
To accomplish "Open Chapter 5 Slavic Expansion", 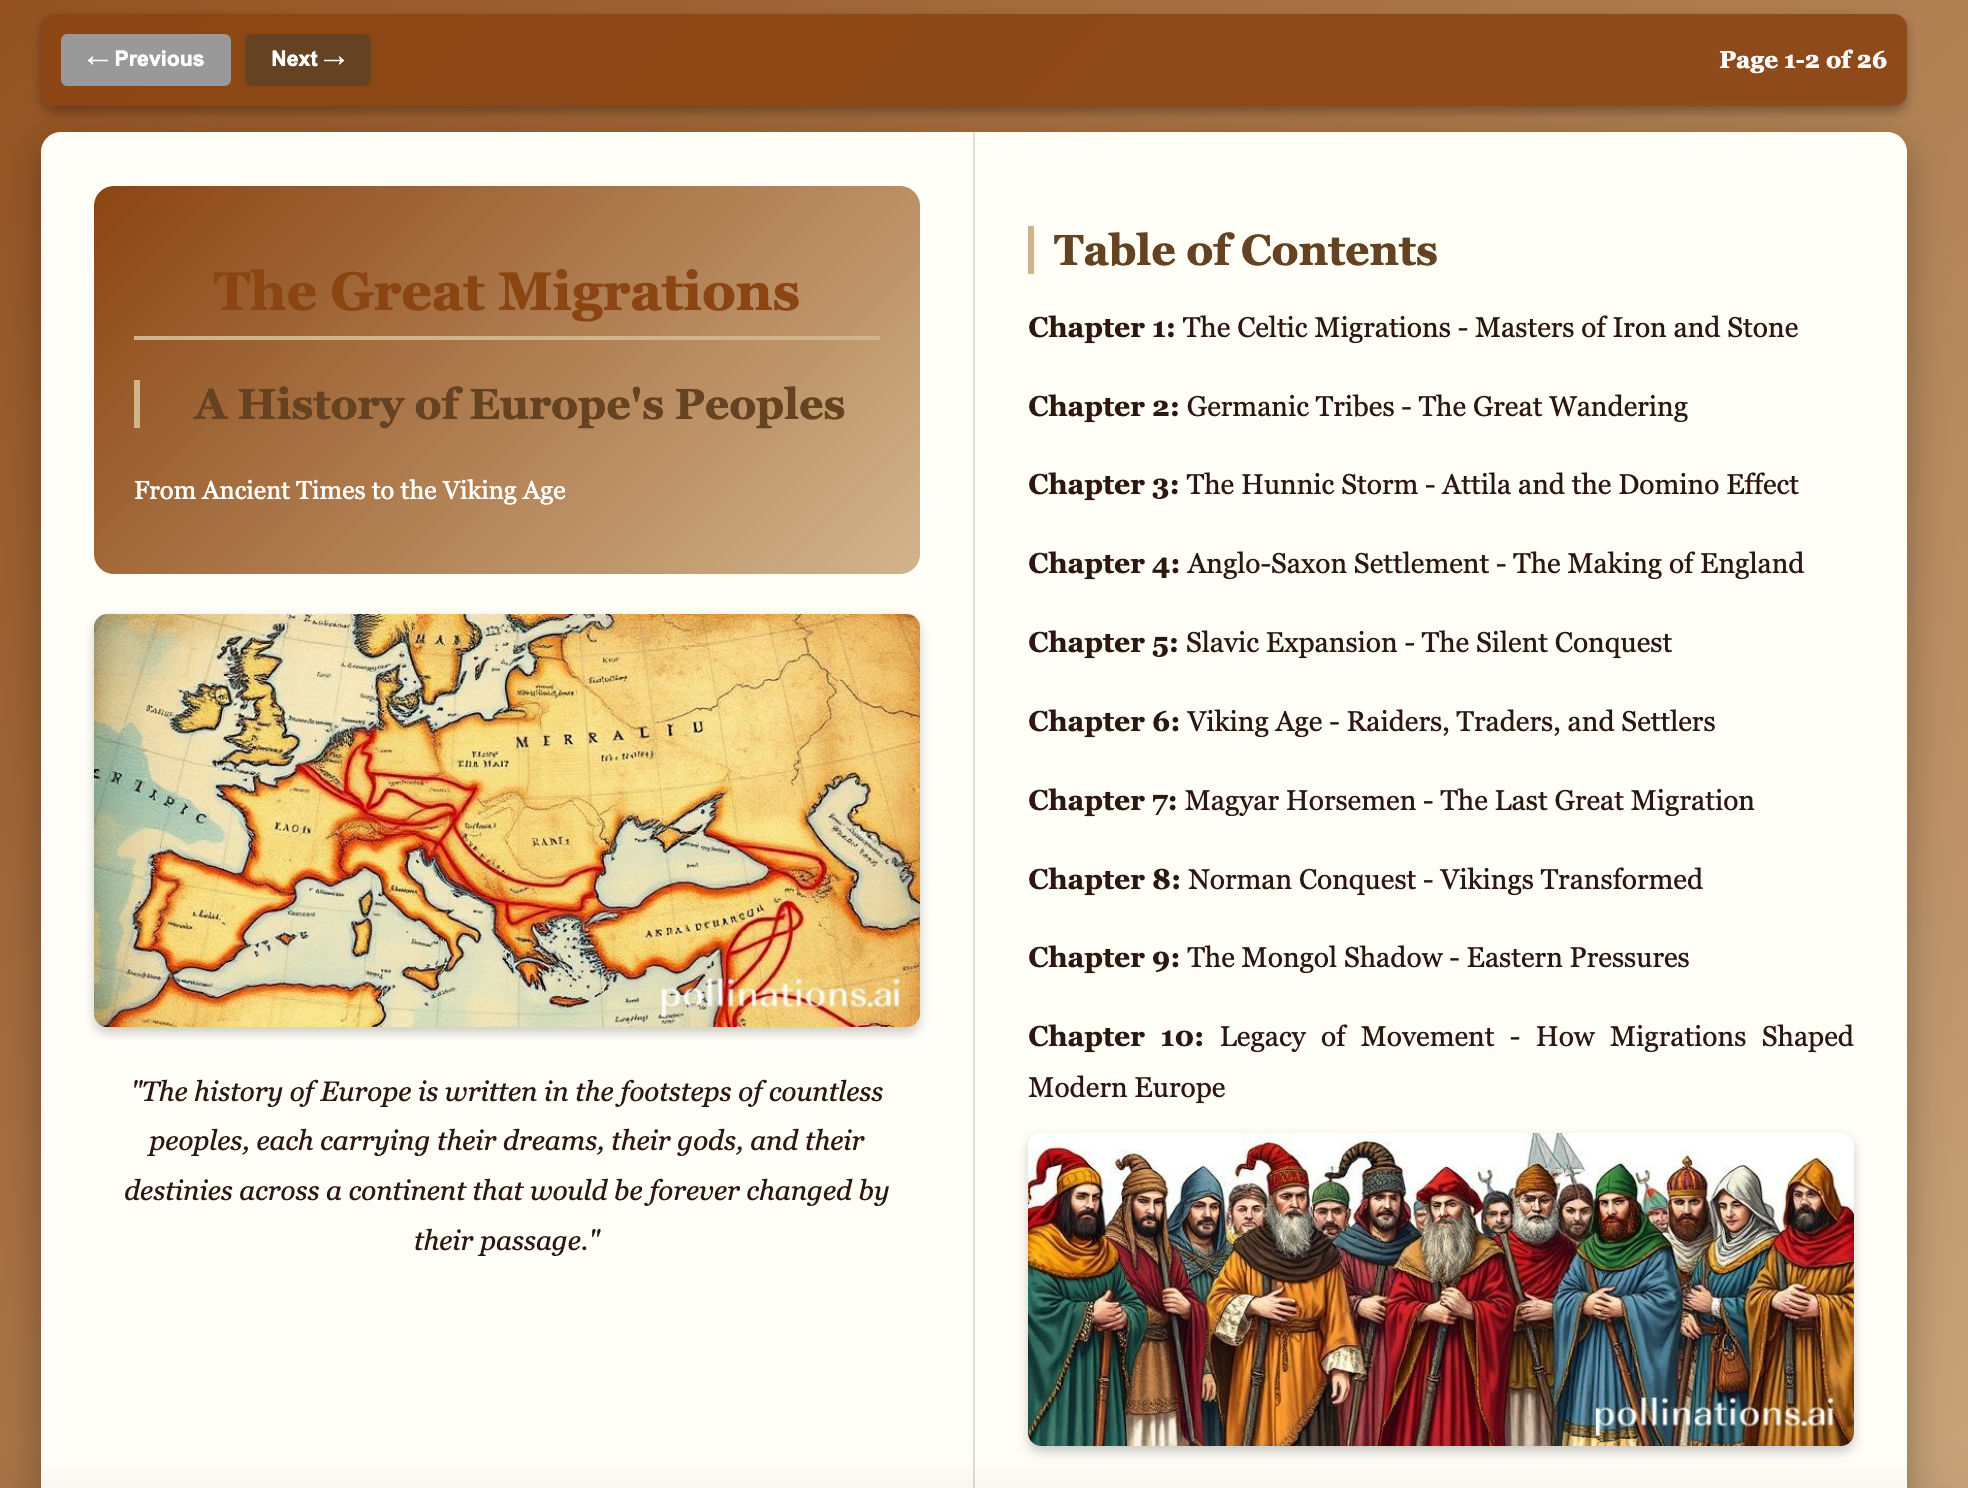I will pyautogui.click(x=1350, y=643).
